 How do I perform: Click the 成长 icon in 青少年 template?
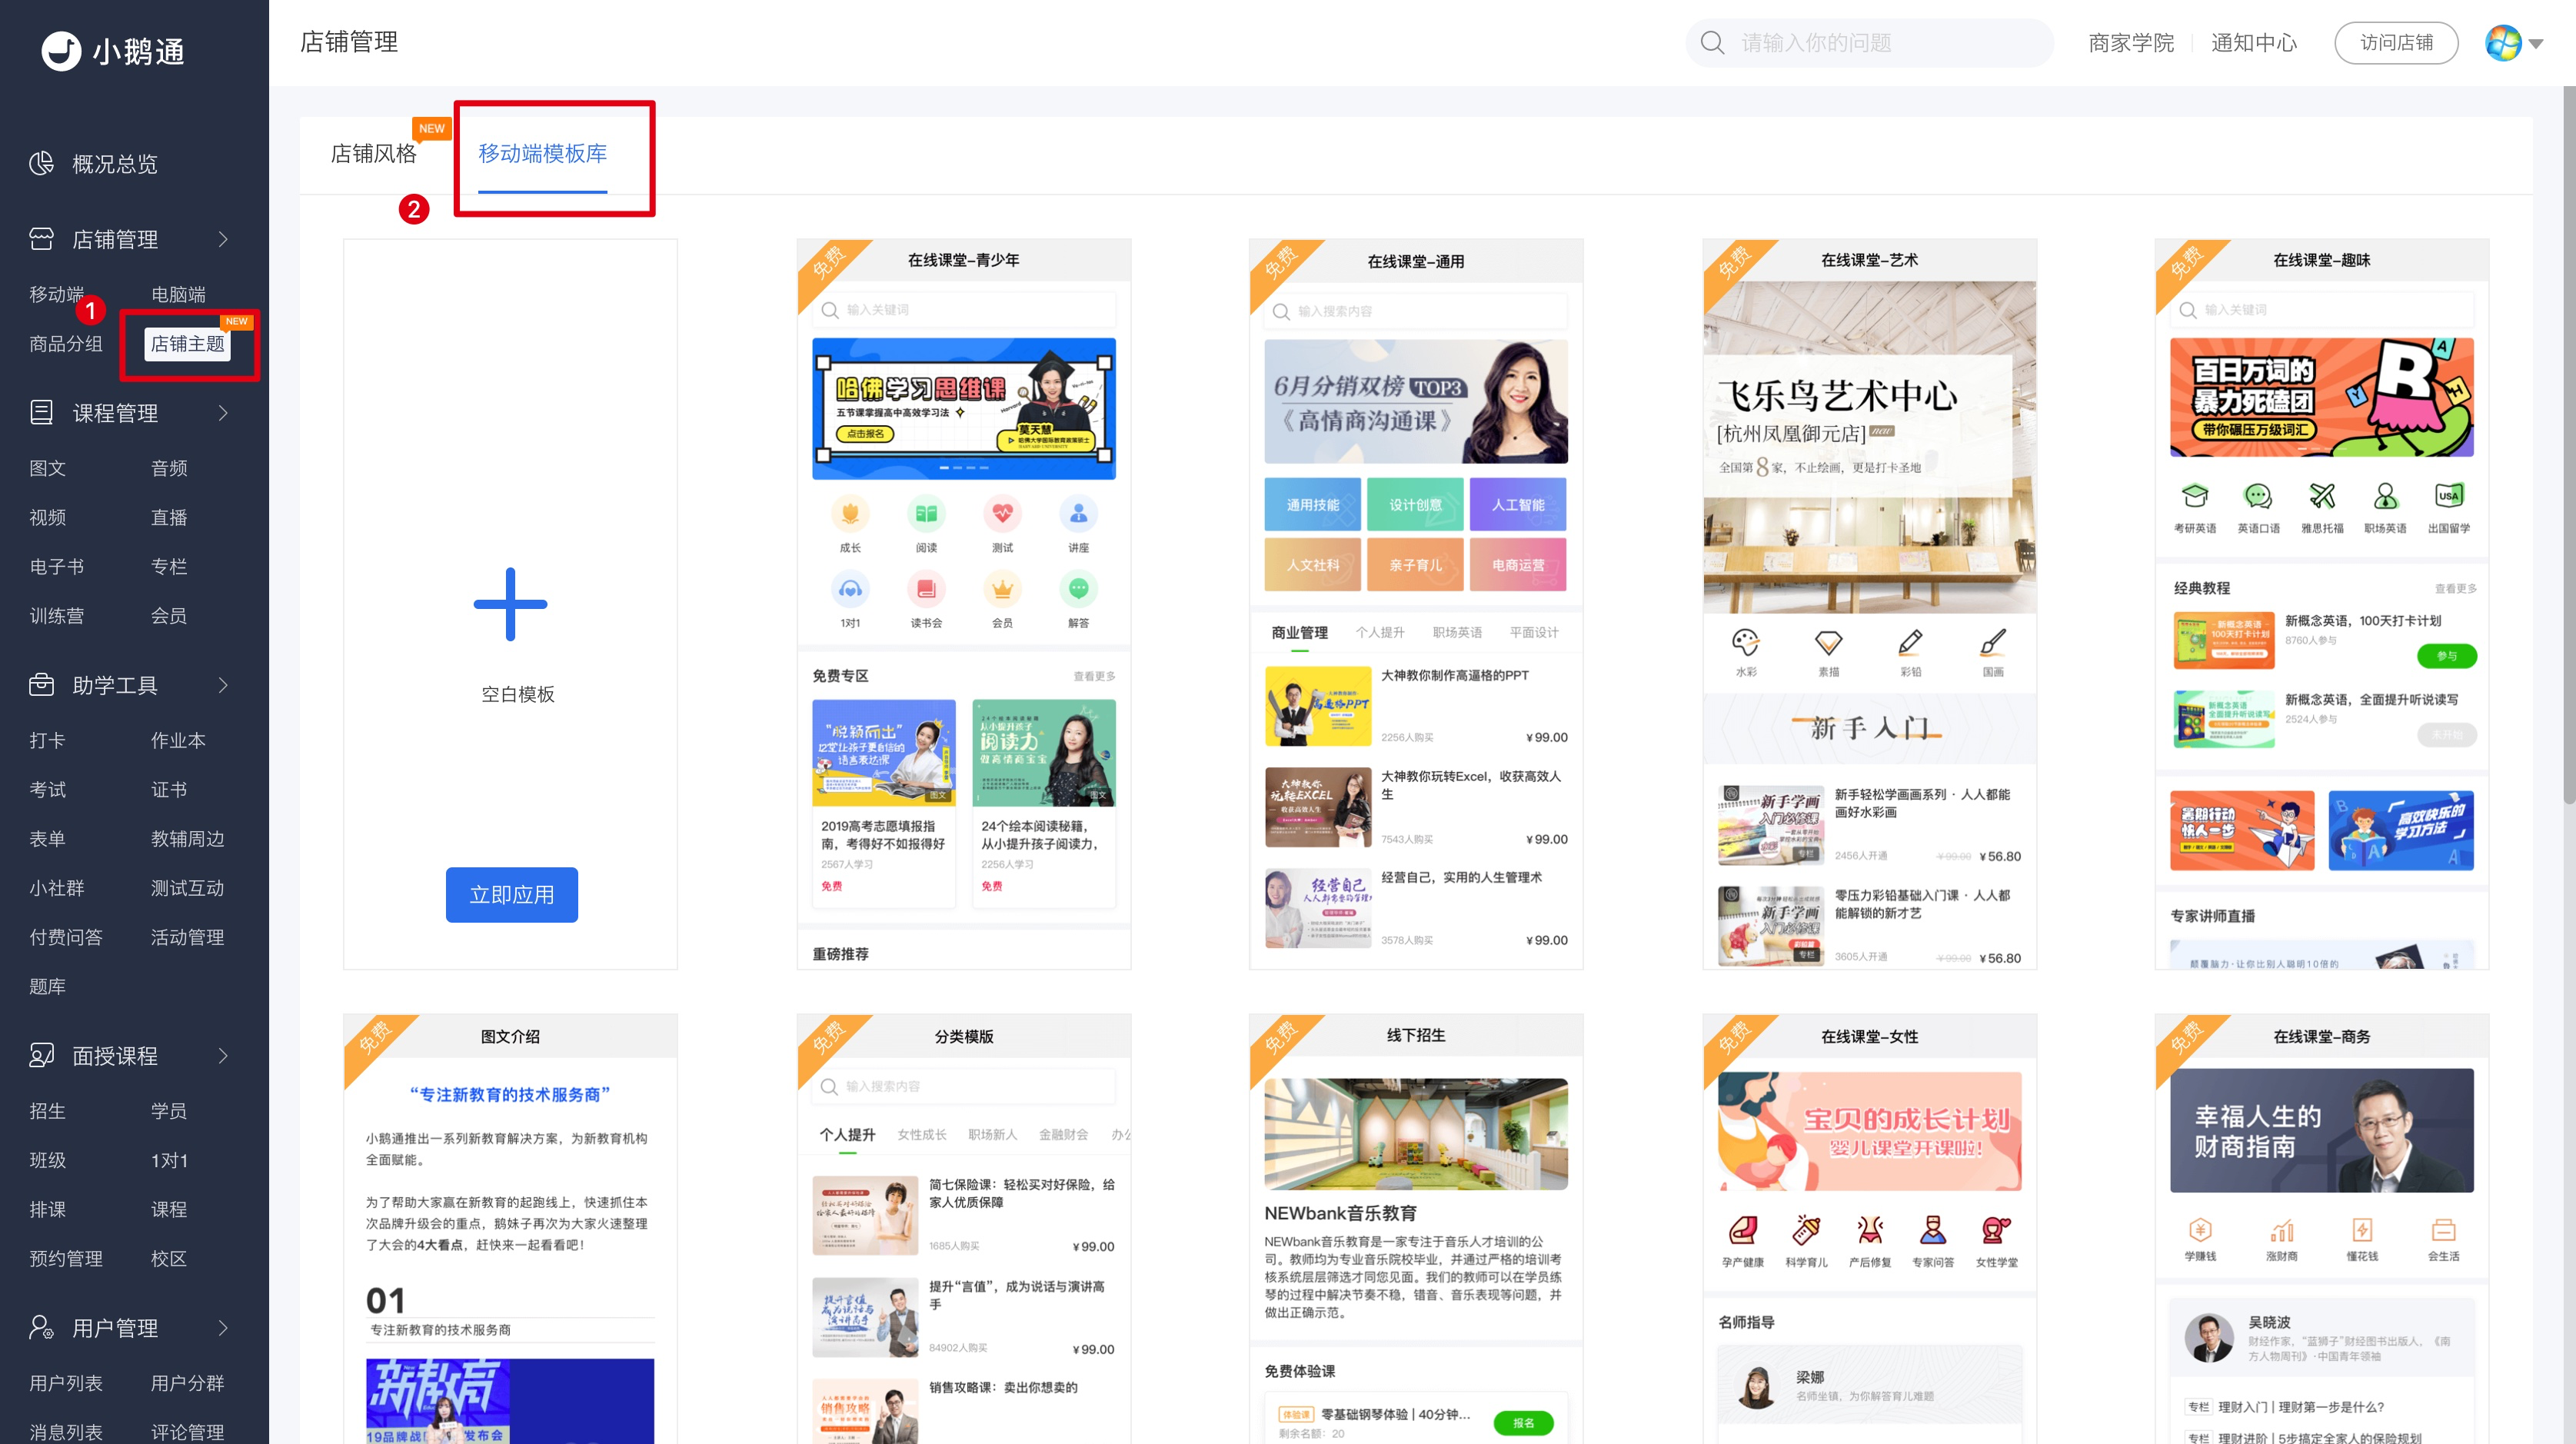pyautogui.click(x=850, y=514)
